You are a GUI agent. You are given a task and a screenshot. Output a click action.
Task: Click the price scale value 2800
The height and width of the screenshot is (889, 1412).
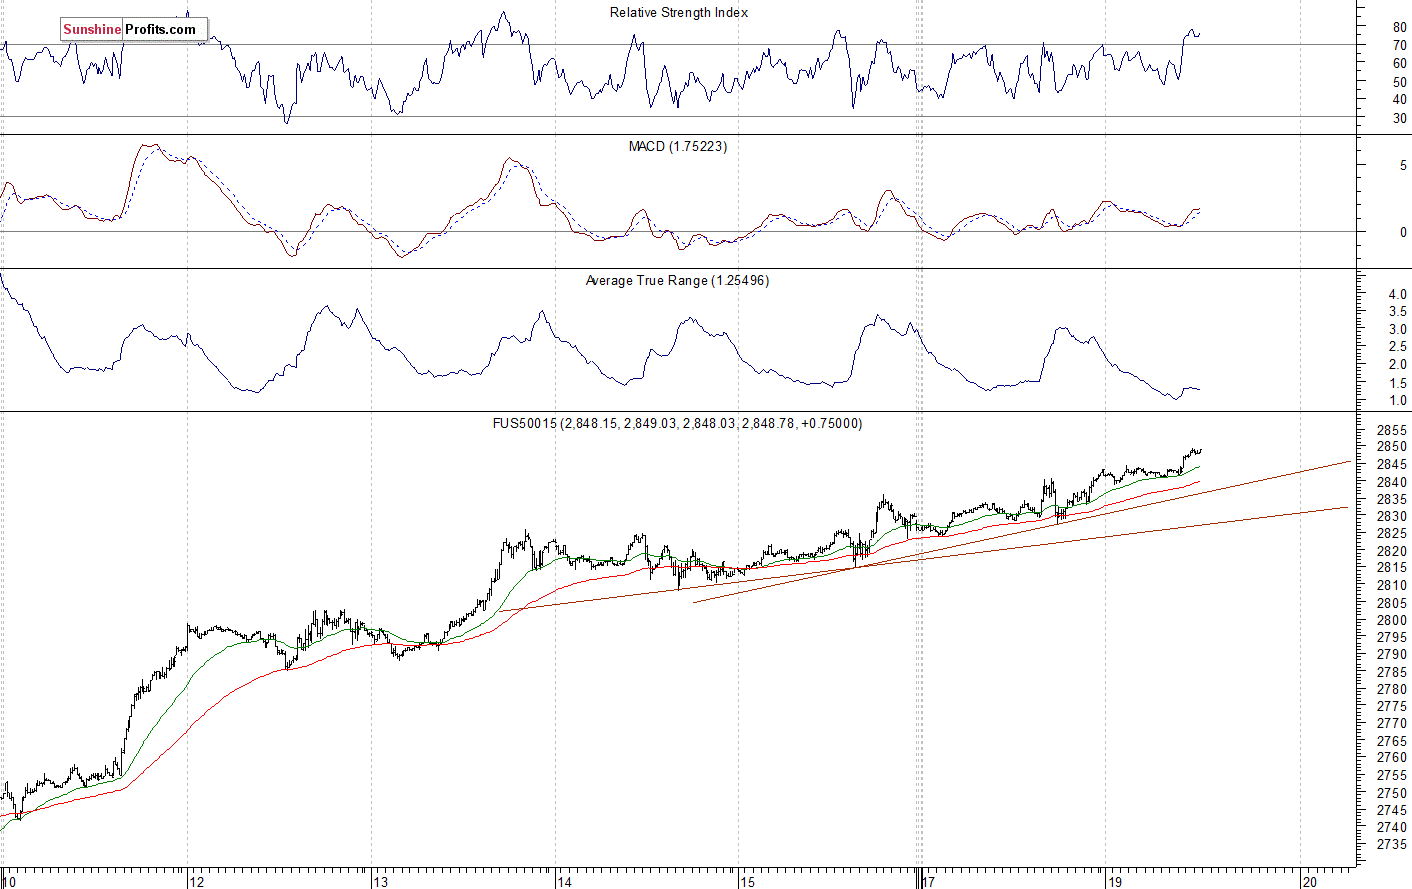(x=1392, y=620)
